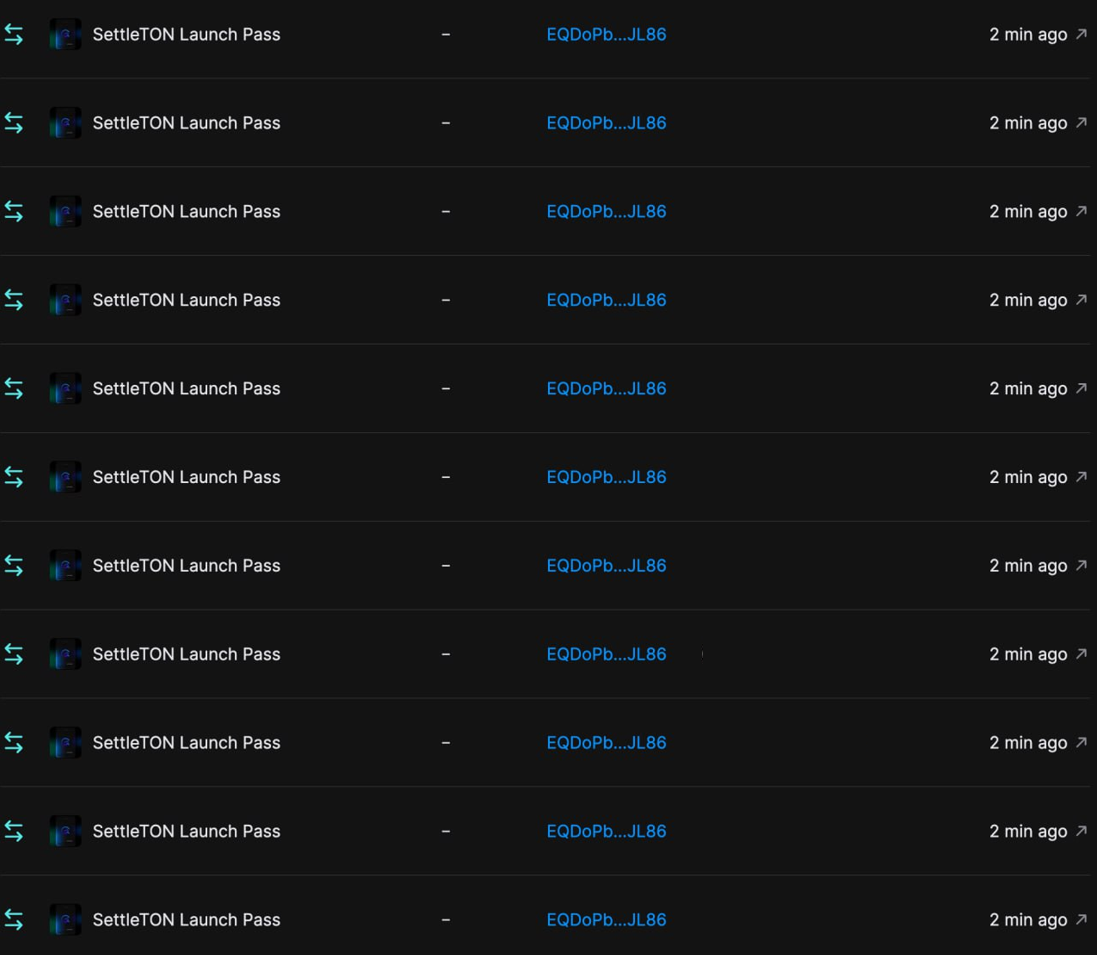The image size is (1097, 955).
Task: Click the '2 min ago' timestamp in the eighth row
Action: (x=1028, y=654)
